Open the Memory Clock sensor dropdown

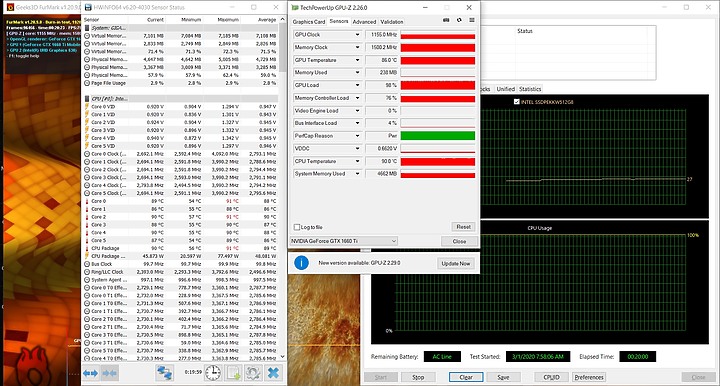(357, 47)
